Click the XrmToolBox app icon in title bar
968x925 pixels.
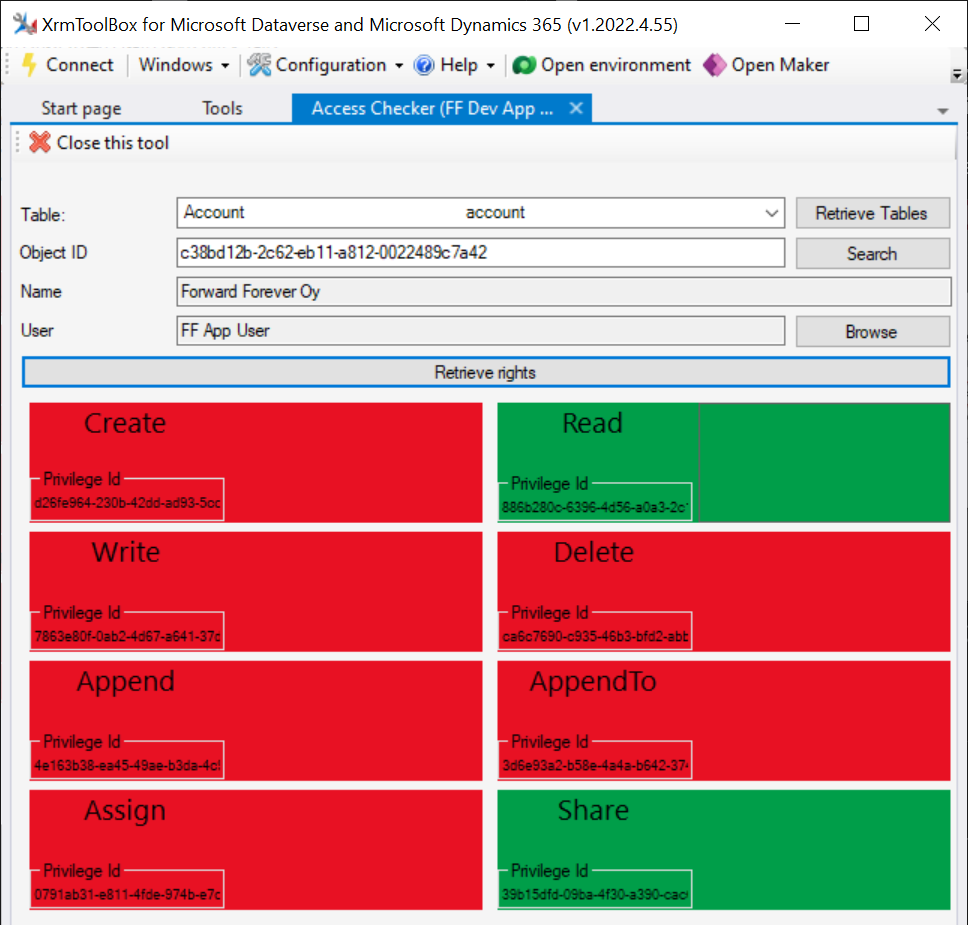coord(24,24)
